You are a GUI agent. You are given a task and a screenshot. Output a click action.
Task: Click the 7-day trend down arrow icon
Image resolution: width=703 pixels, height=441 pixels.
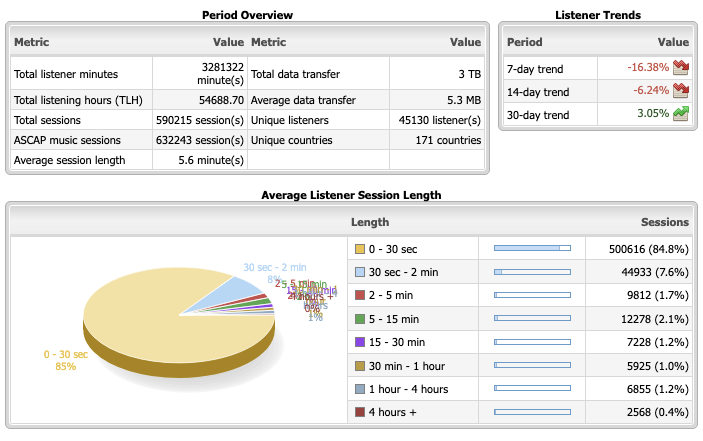(x=681, y=68)
